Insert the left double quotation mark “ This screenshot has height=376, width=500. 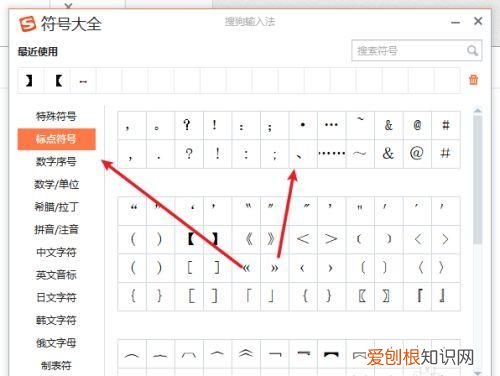pyautogui.click(x=132, y=210)
